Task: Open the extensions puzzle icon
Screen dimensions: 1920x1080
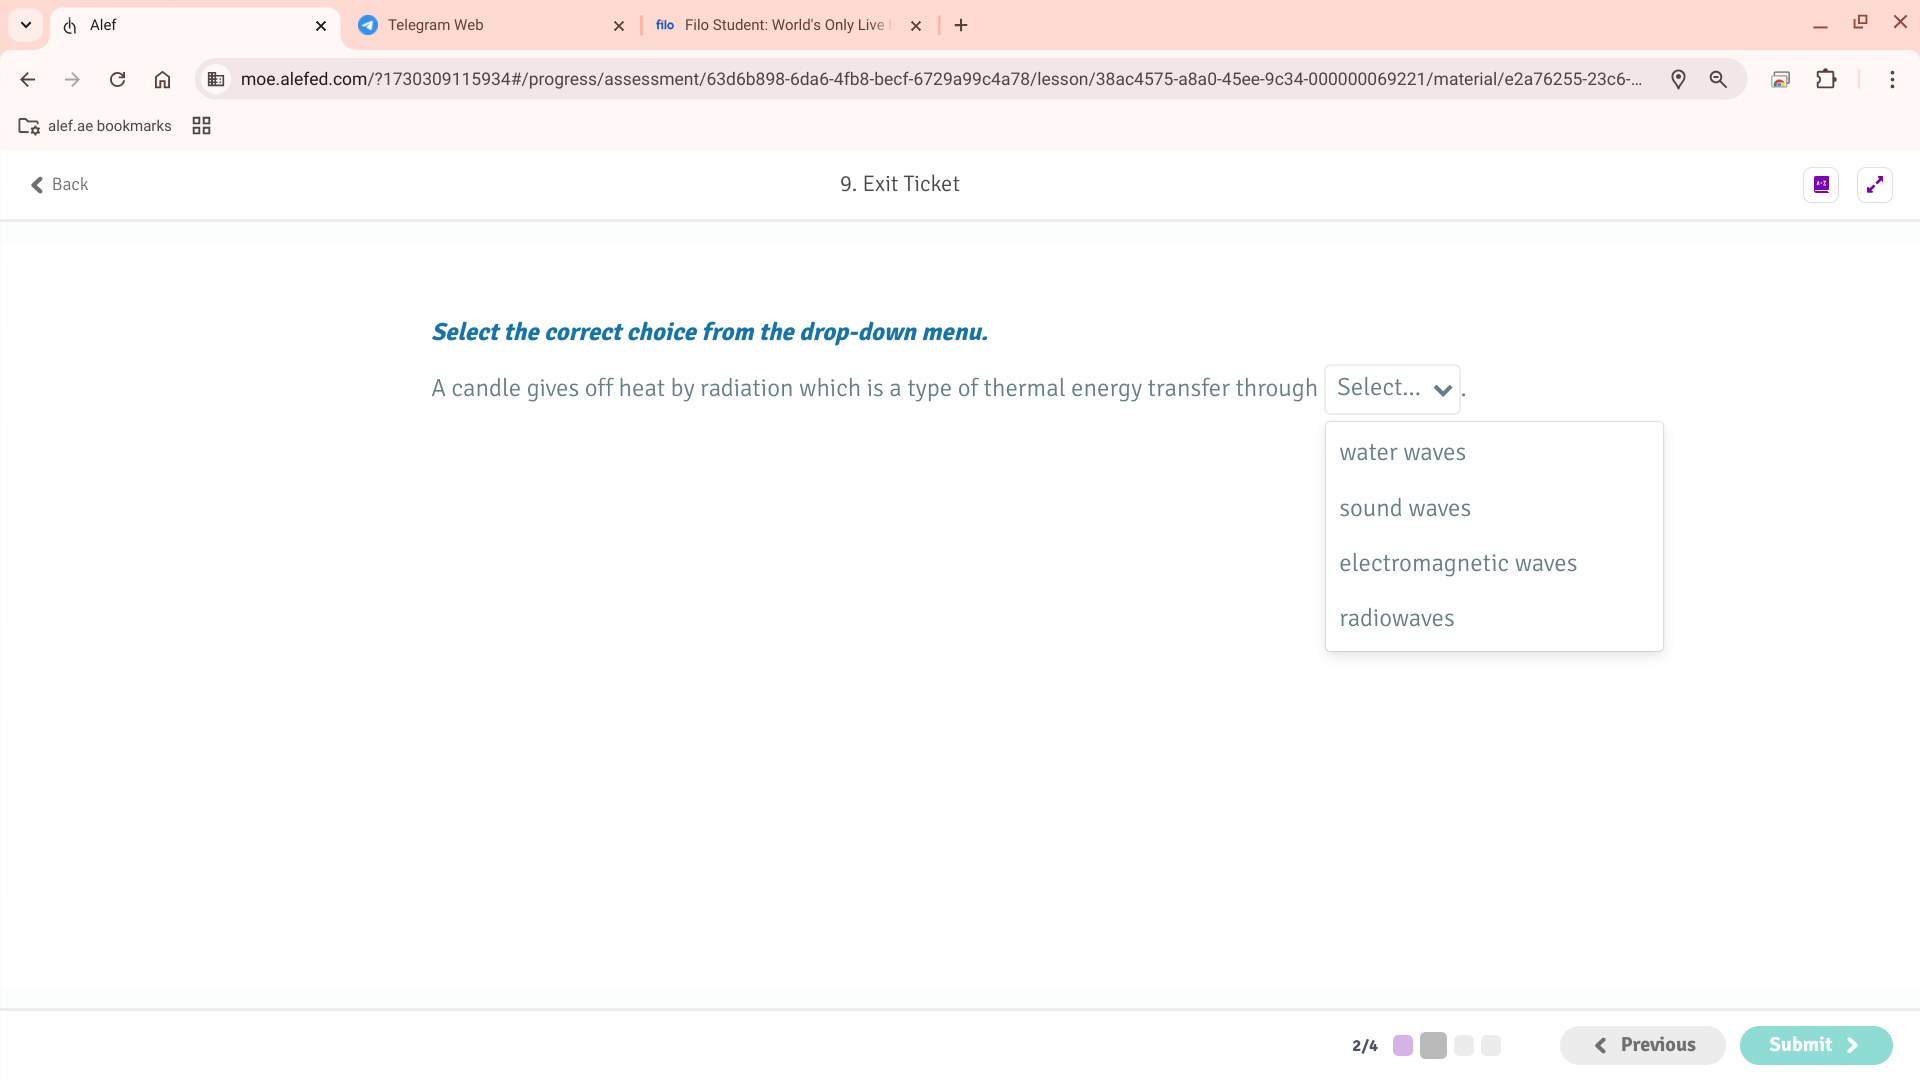Action: 1826,79
